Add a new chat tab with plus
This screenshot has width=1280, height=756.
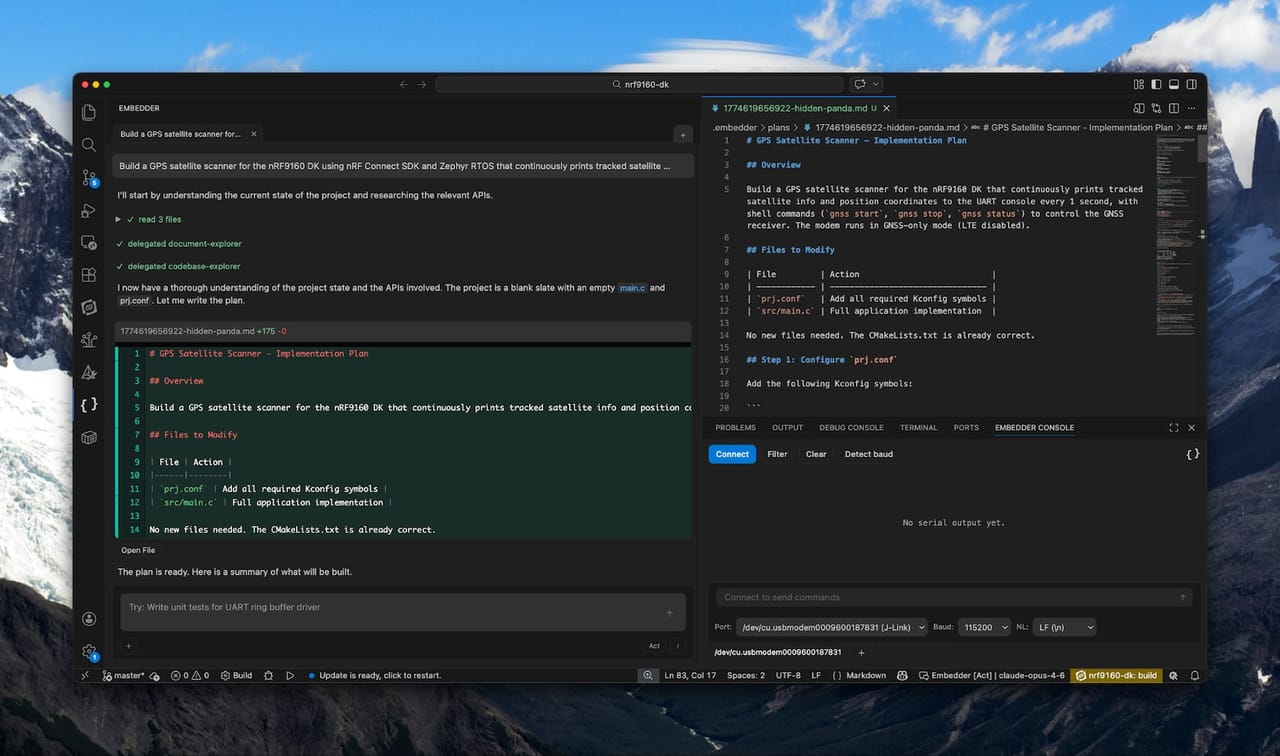pos(683,134)
